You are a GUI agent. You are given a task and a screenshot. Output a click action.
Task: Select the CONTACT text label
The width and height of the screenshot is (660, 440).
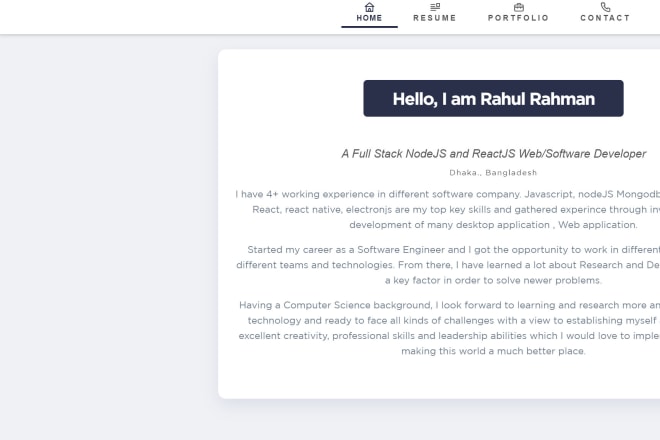coord(605,18)
